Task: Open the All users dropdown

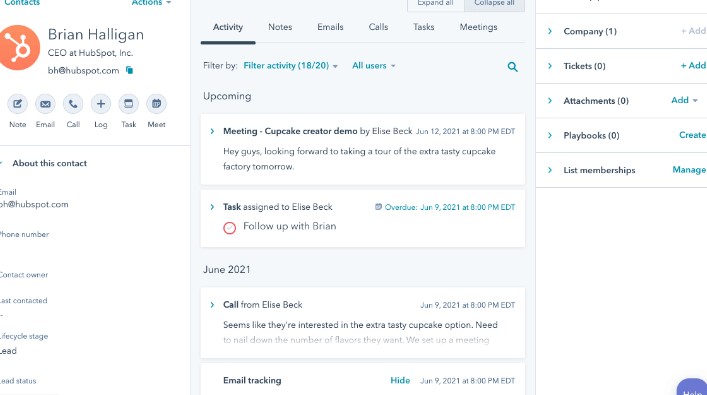Action: click(x=373, y=66)
